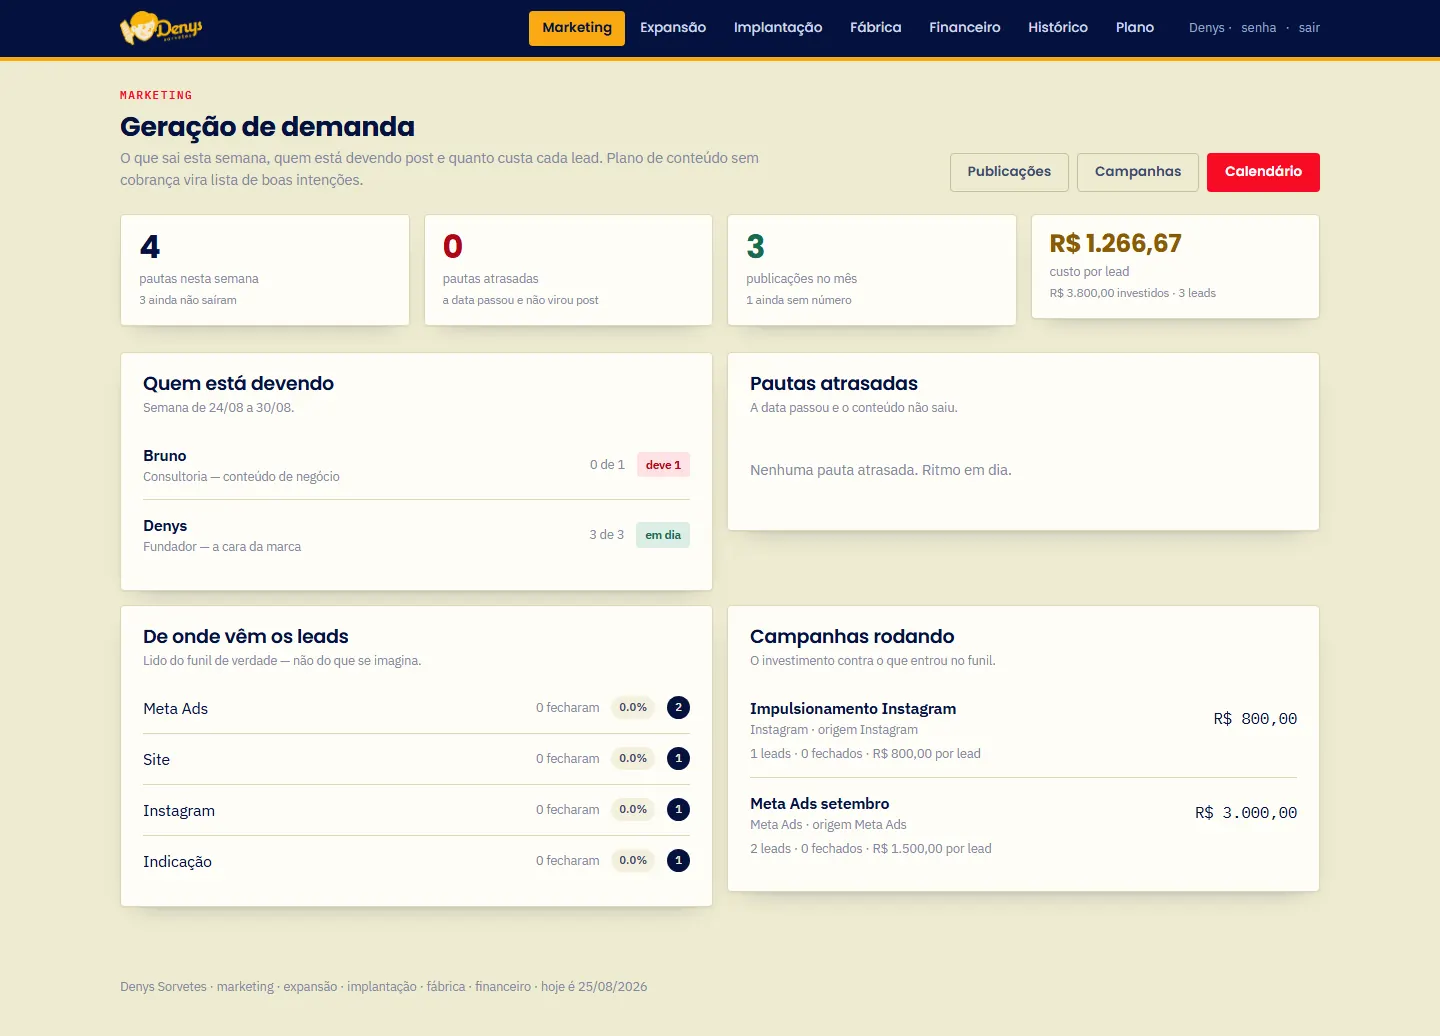Screen dimensions: 1440x1036
Task: Click the Site lead source label
Action: pos(156,760)
